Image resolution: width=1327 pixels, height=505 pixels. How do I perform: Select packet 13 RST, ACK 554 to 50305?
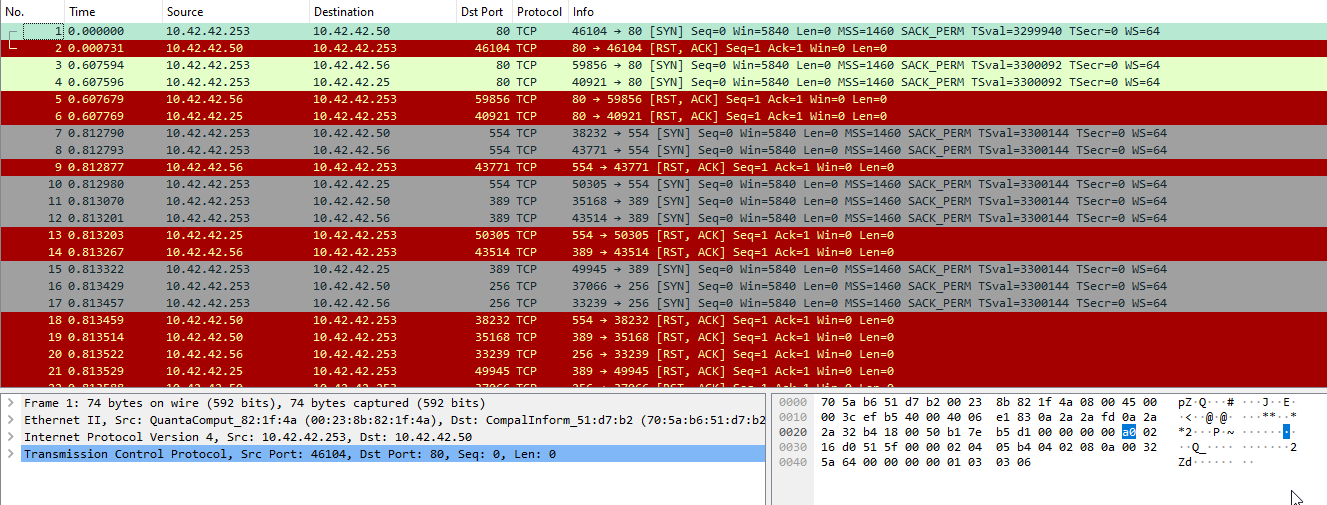pyautogui.click(x=663, y=235)
